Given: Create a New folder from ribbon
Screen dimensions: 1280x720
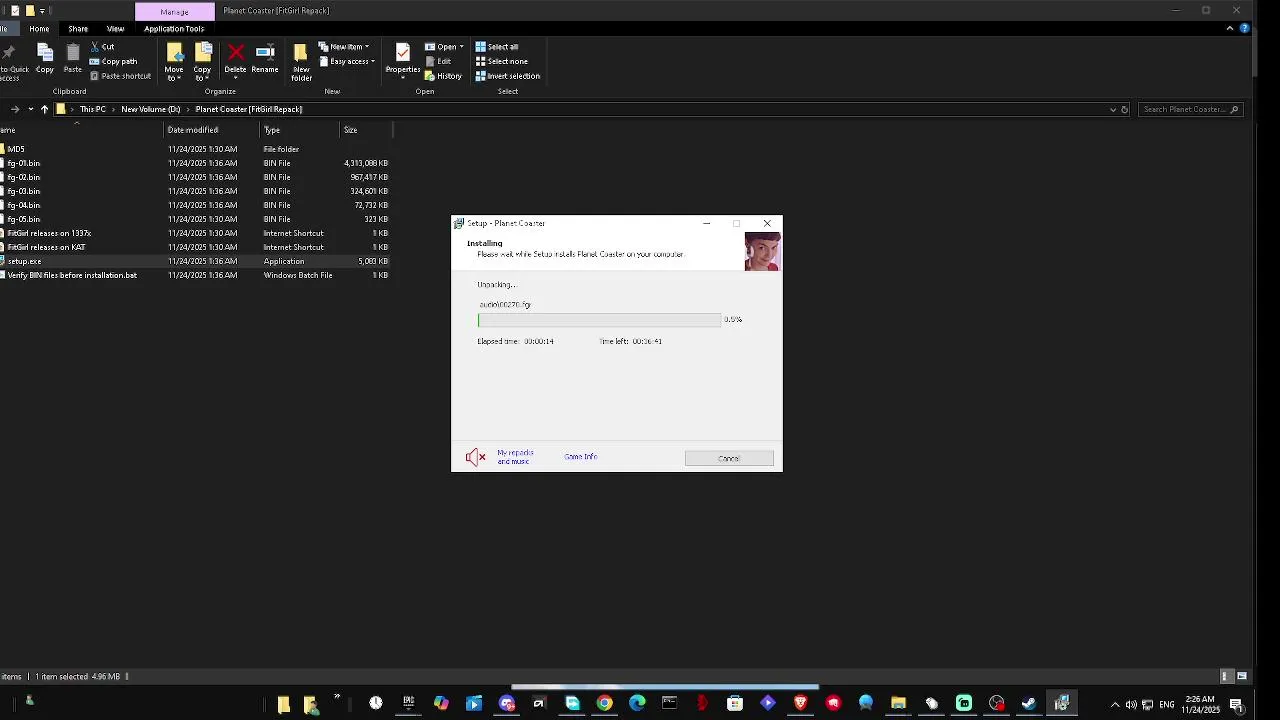Looking at the screenshot, I should coord(301,62).
